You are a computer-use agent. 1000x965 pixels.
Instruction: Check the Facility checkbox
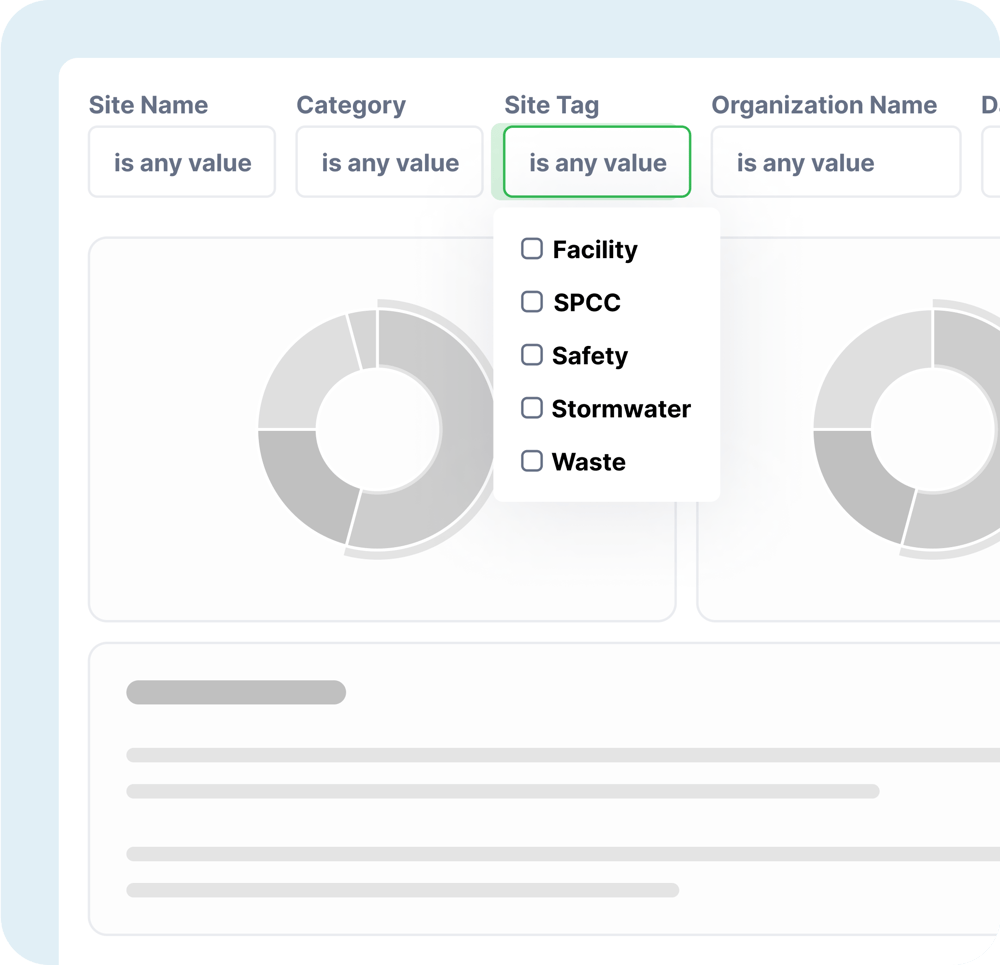[x=531, y=249]
